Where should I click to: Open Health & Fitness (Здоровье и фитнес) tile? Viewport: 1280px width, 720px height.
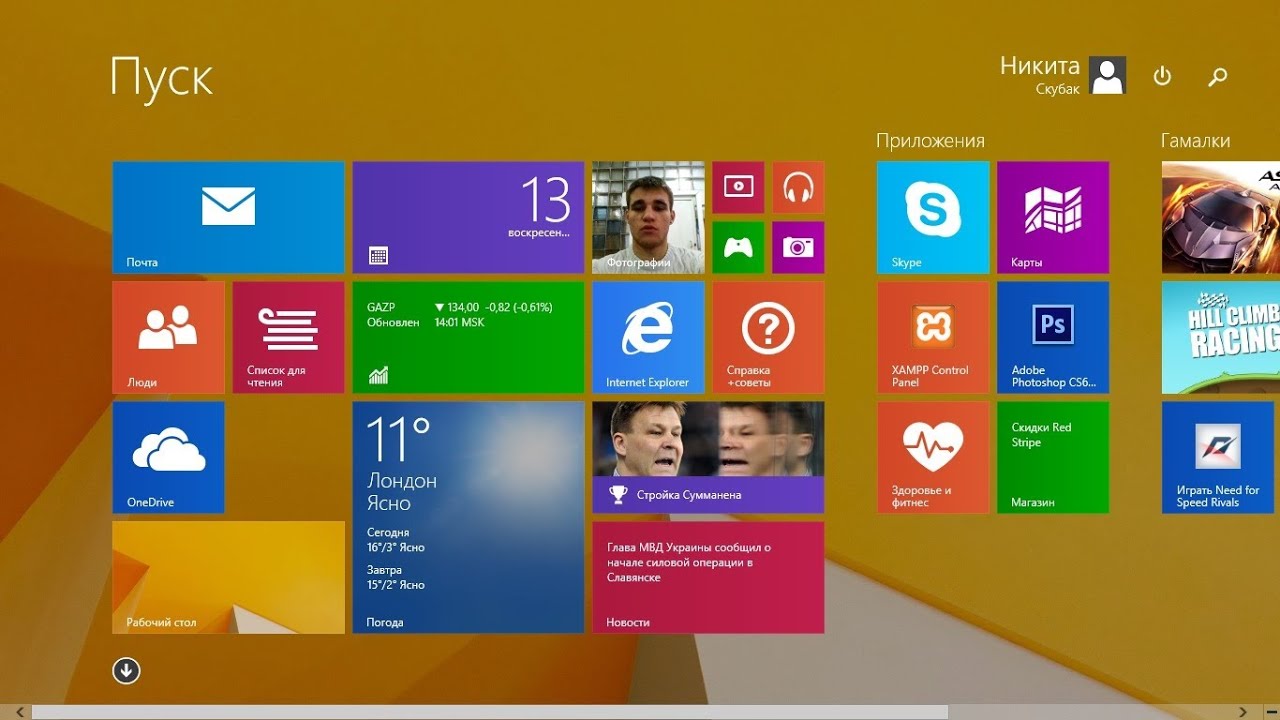coord(933,457)
